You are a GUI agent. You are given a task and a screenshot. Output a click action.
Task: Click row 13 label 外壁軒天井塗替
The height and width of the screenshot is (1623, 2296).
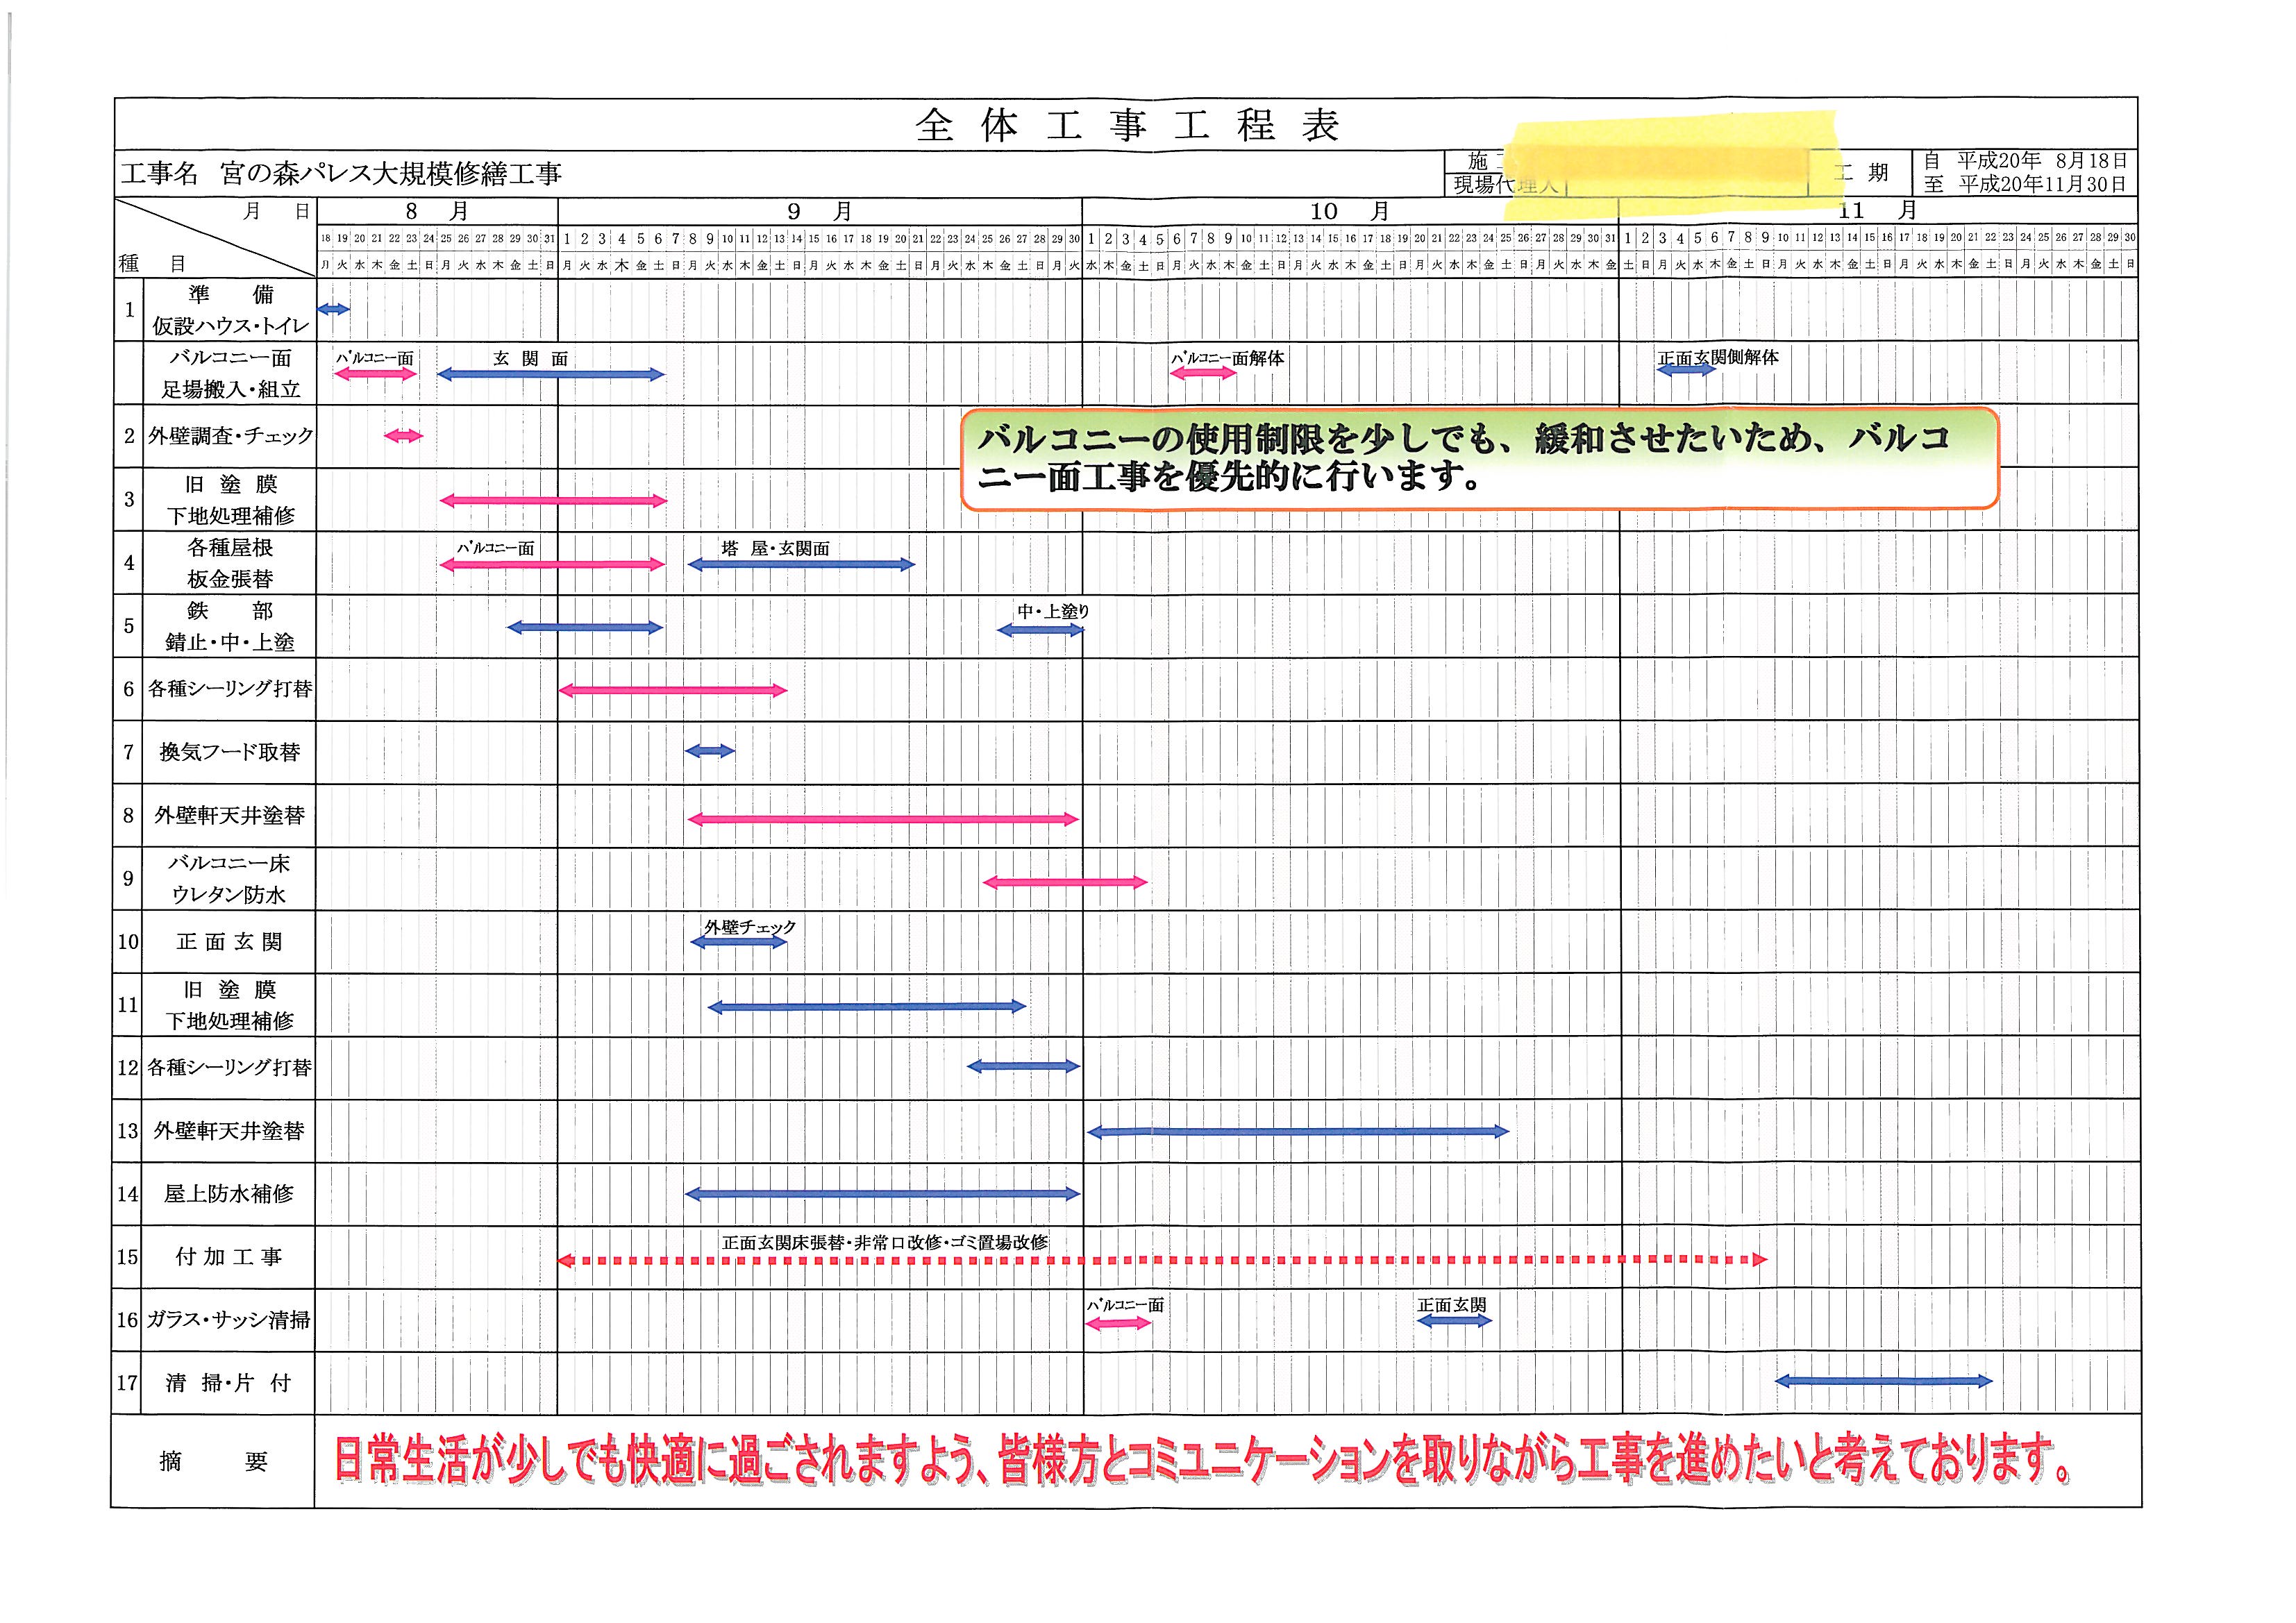229,1131
